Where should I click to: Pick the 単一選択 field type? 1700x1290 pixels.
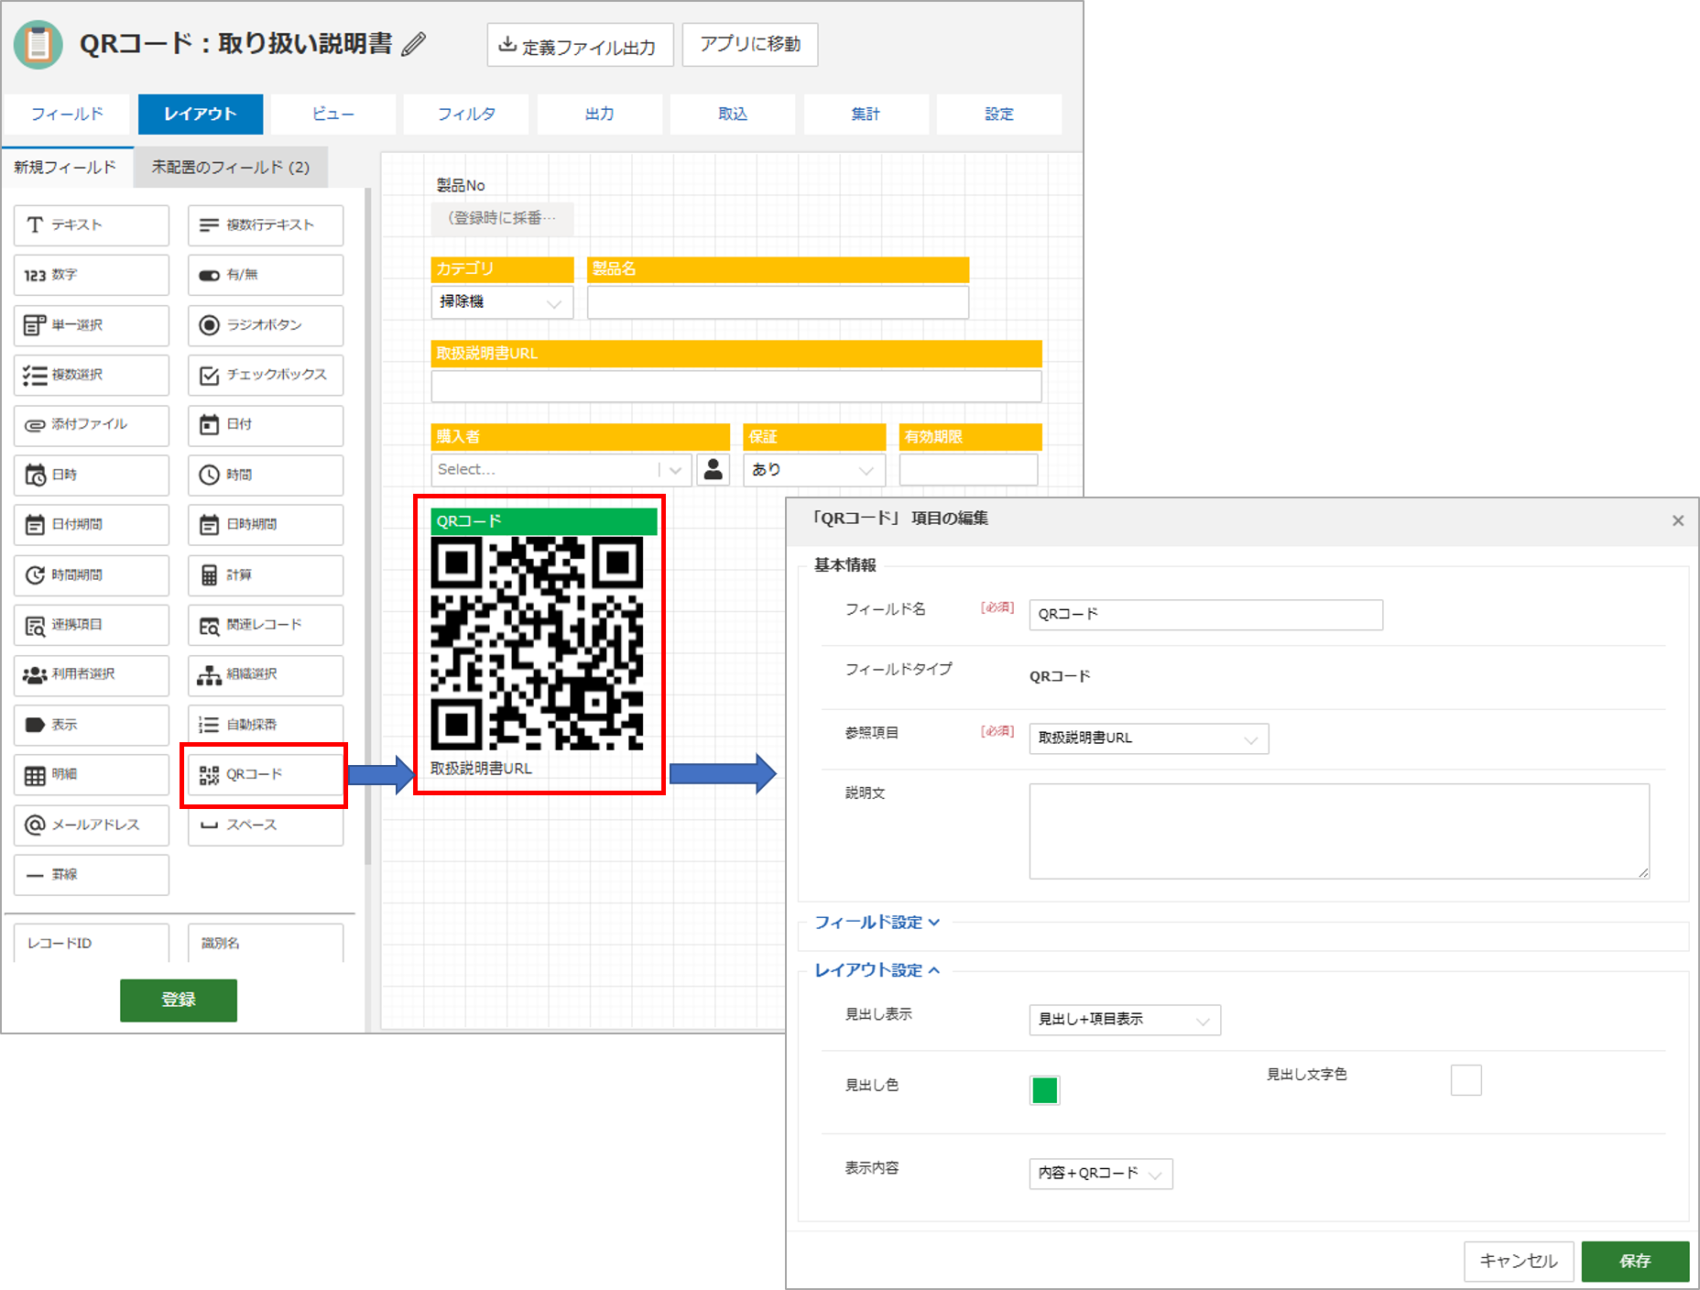click(91, 325)
